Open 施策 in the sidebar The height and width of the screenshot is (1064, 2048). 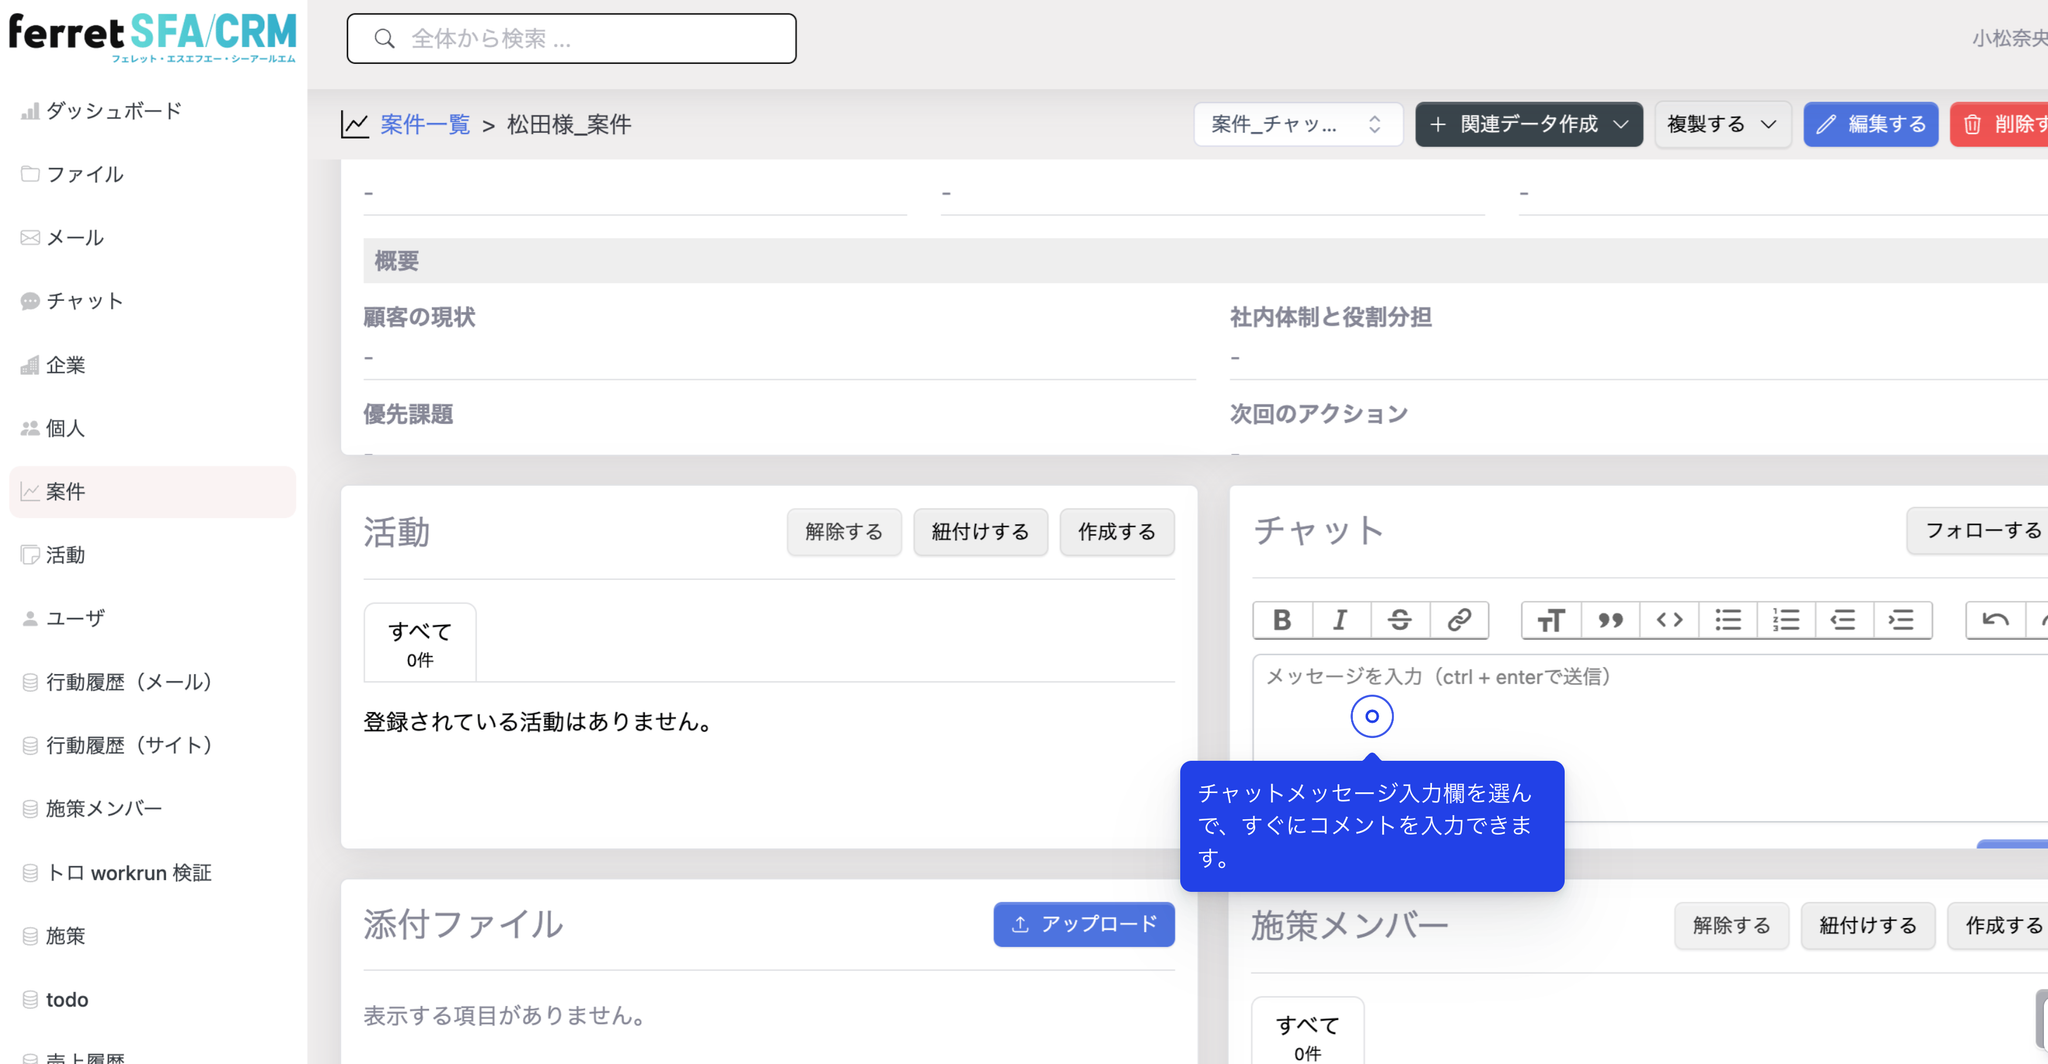[152, 936]
